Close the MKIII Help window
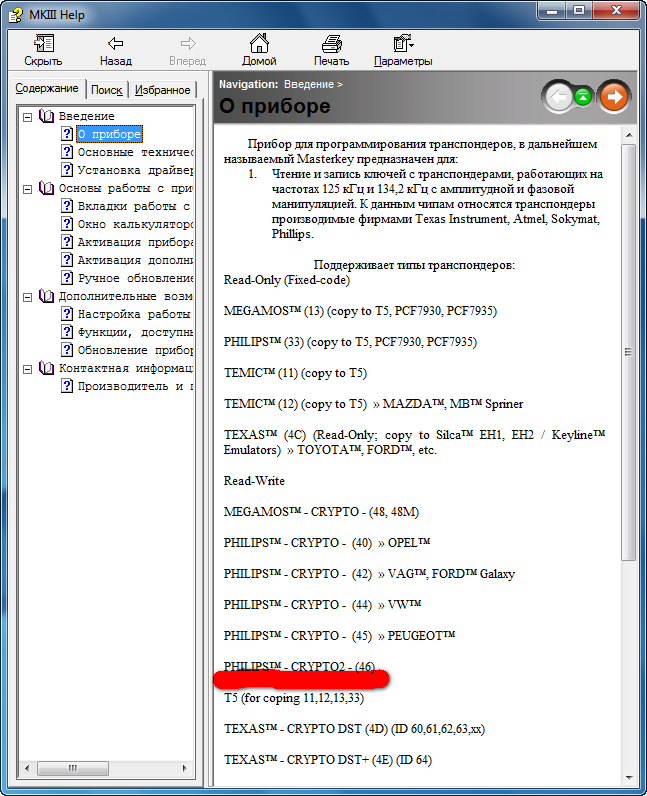 [x=616, y=11]
